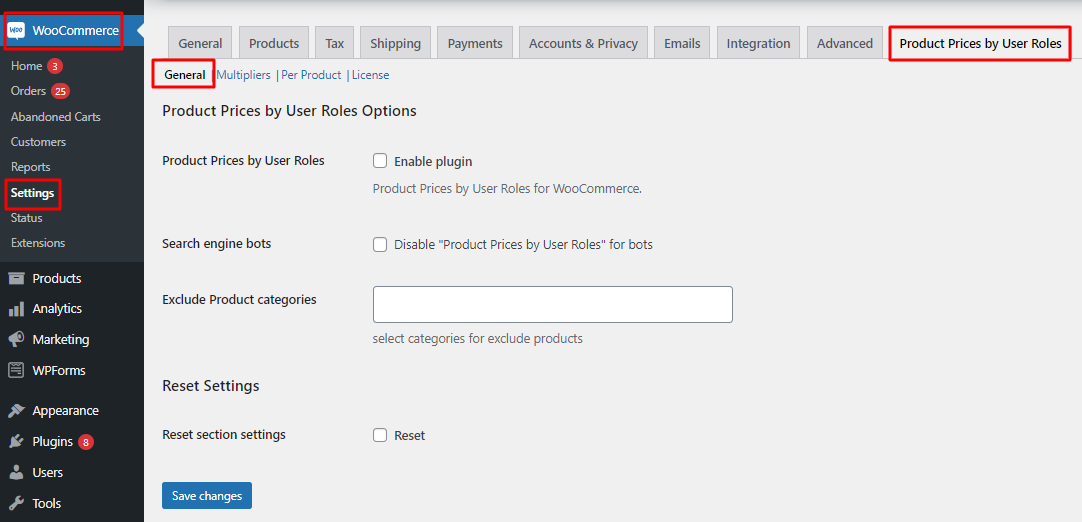Screen dimensions: 1082x522
Task: Click the 'Exclude Product categories' row label
Action: 239,300
